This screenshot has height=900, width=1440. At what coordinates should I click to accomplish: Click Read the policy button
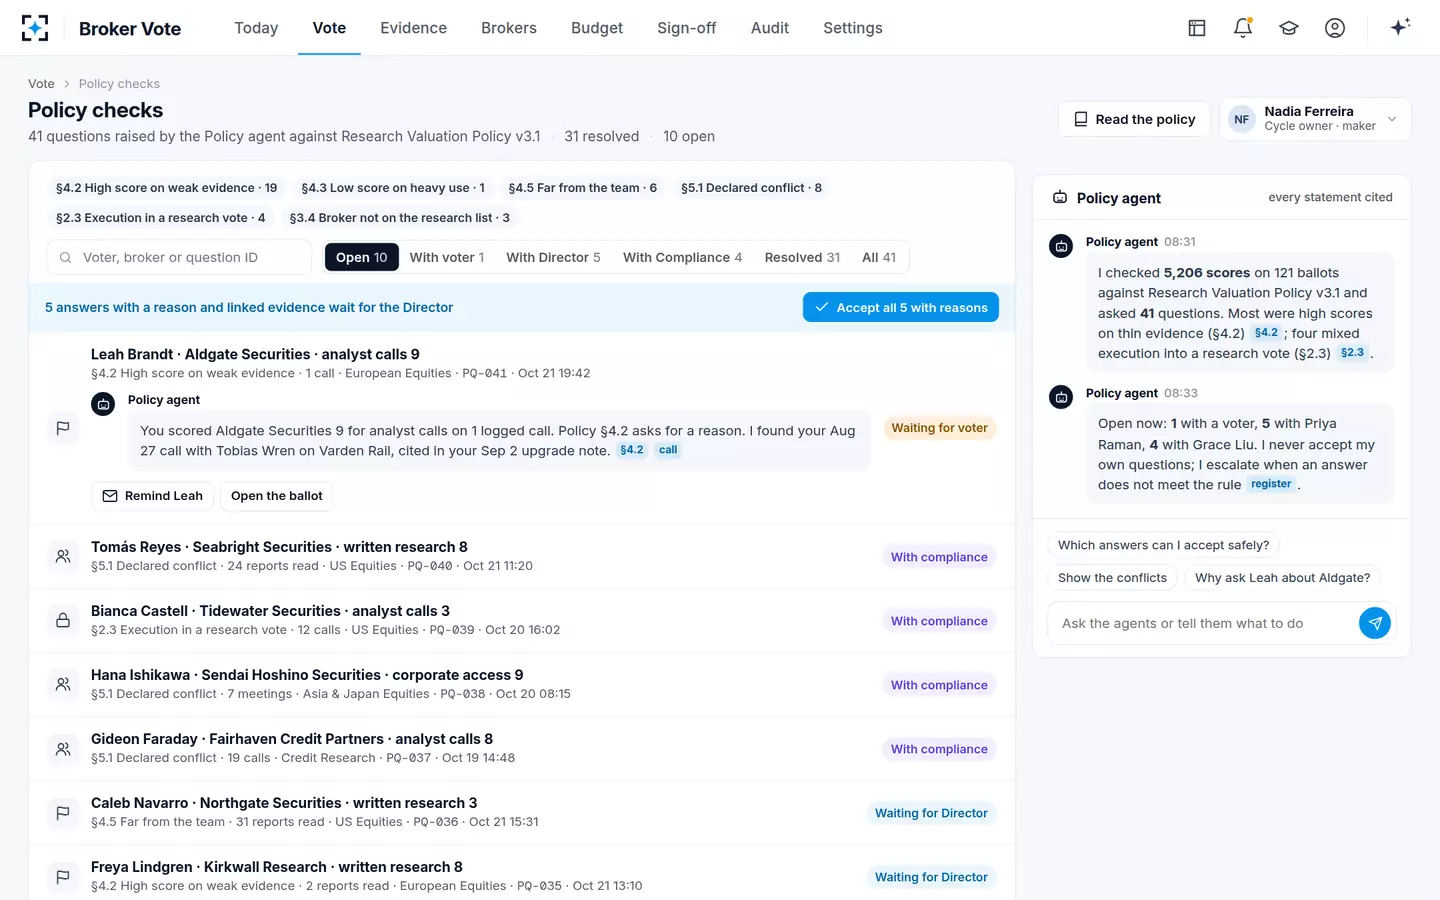[1134, 119]
